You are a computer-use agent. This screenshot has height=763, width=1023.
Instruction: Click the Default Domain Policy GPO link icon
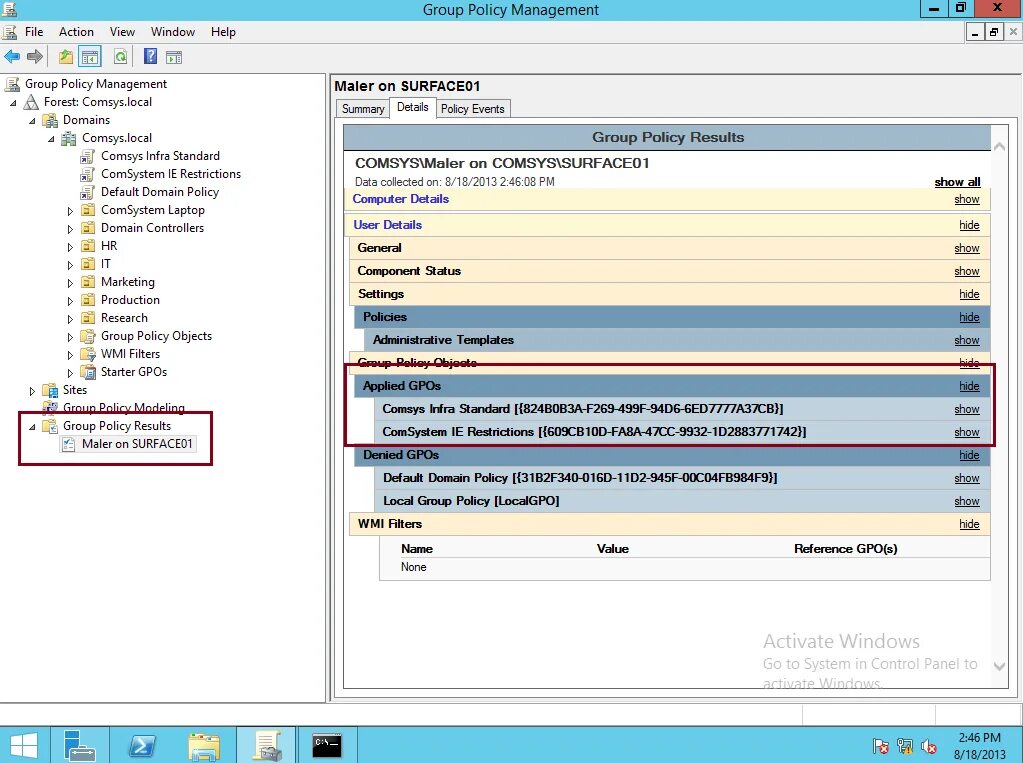87,192
